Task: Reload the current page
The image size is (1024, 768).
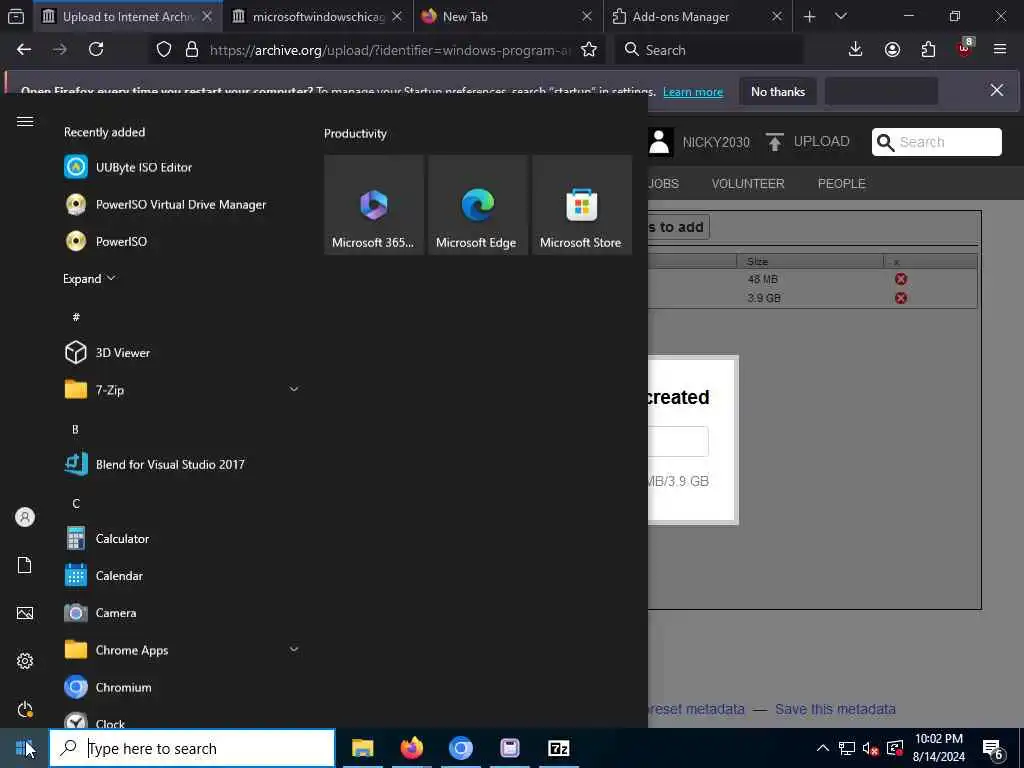Action: click(96, 50)
